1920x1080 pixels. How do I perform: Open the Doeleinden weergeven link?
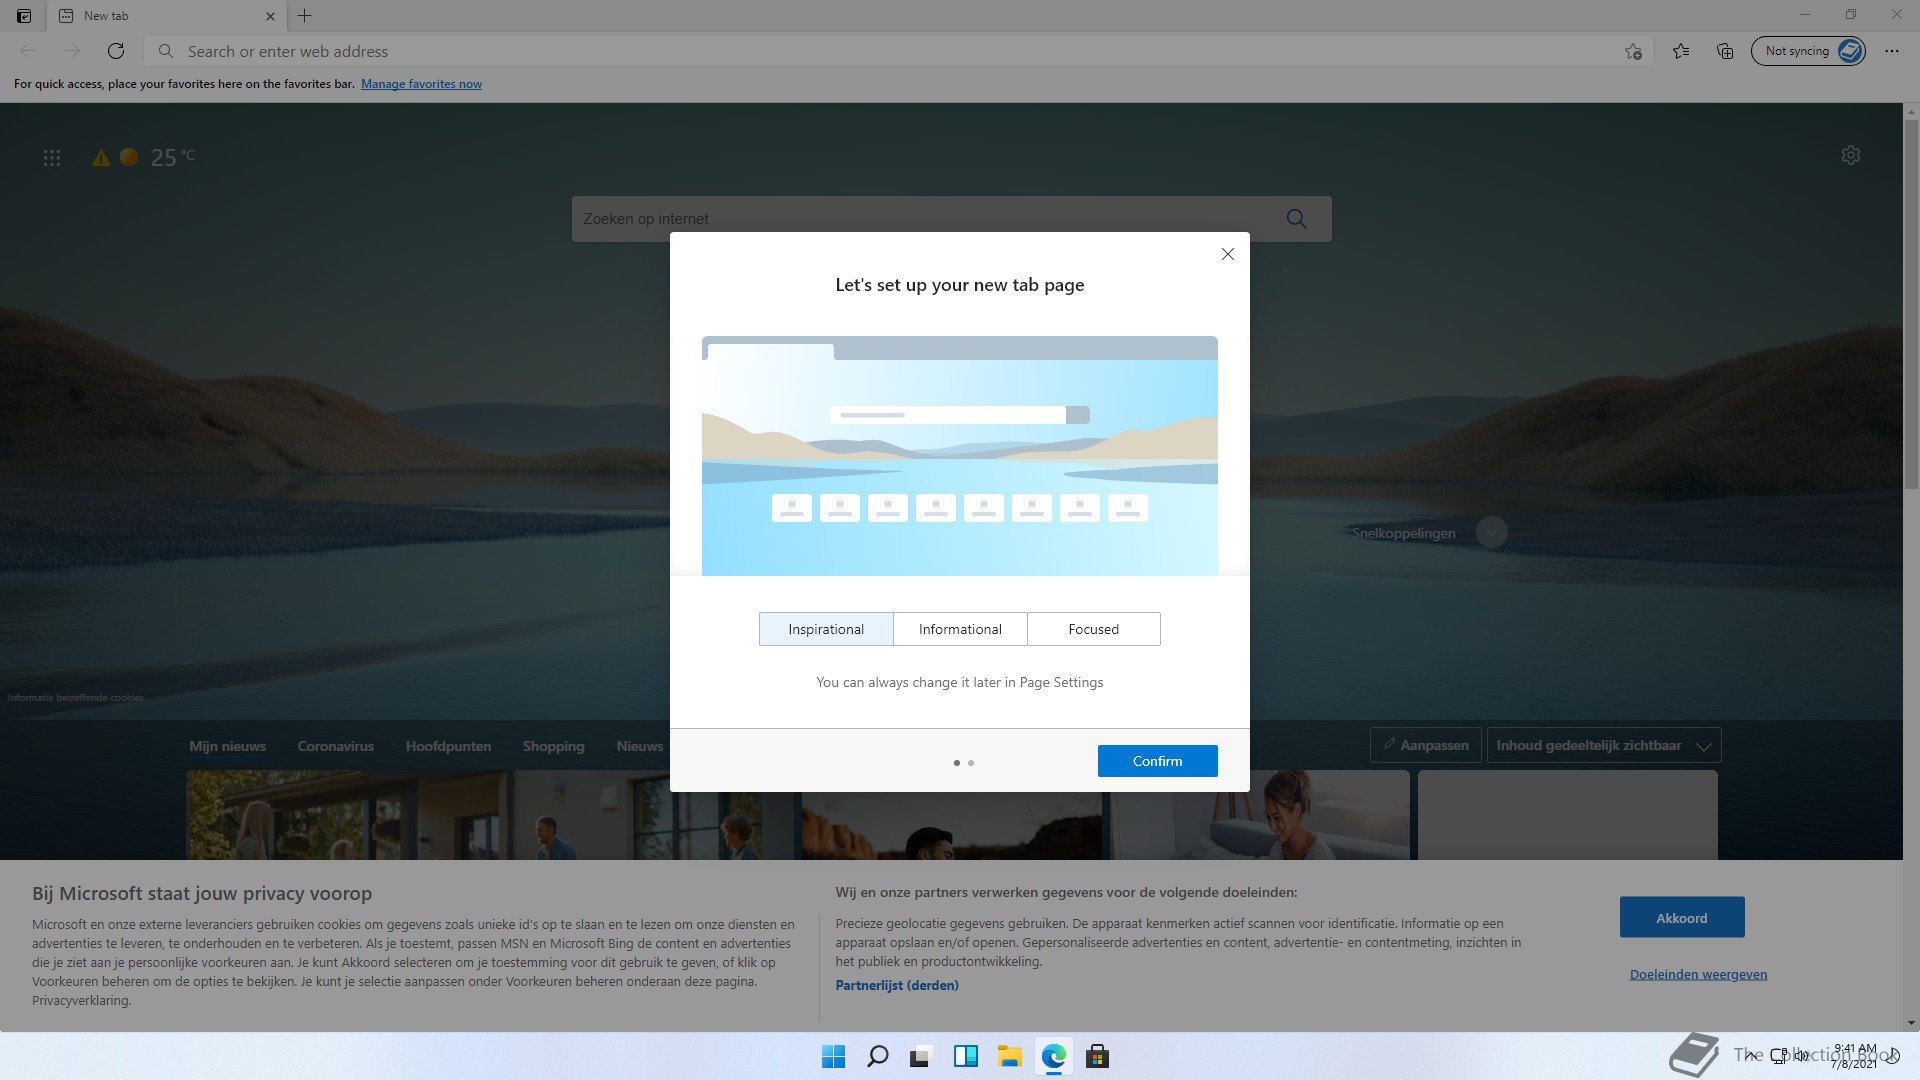[x=1698, y=974]
